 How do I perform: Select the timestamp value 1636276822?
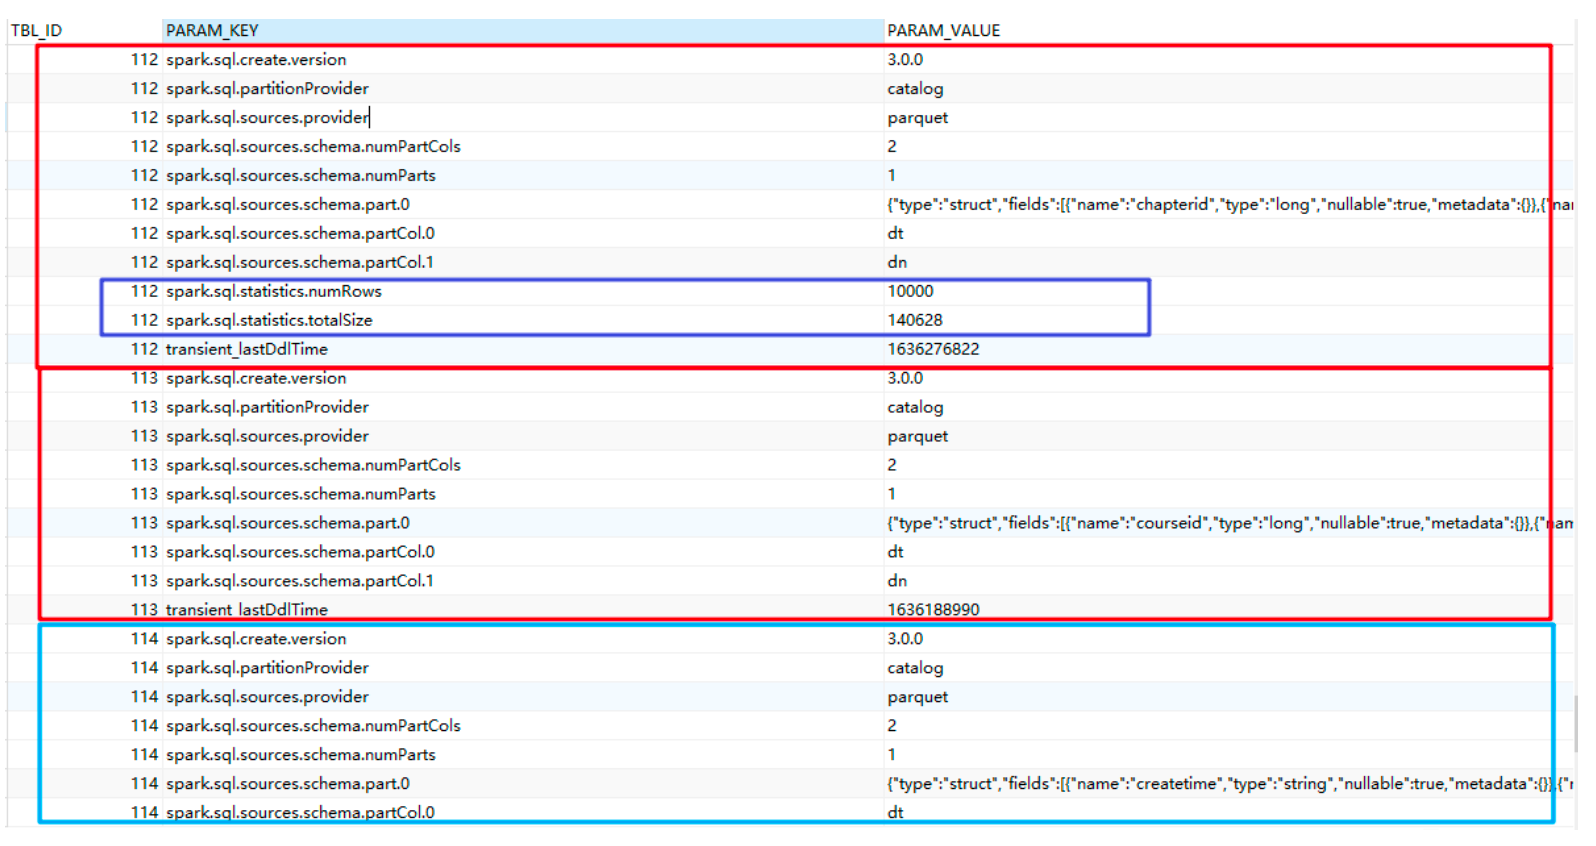933,350
